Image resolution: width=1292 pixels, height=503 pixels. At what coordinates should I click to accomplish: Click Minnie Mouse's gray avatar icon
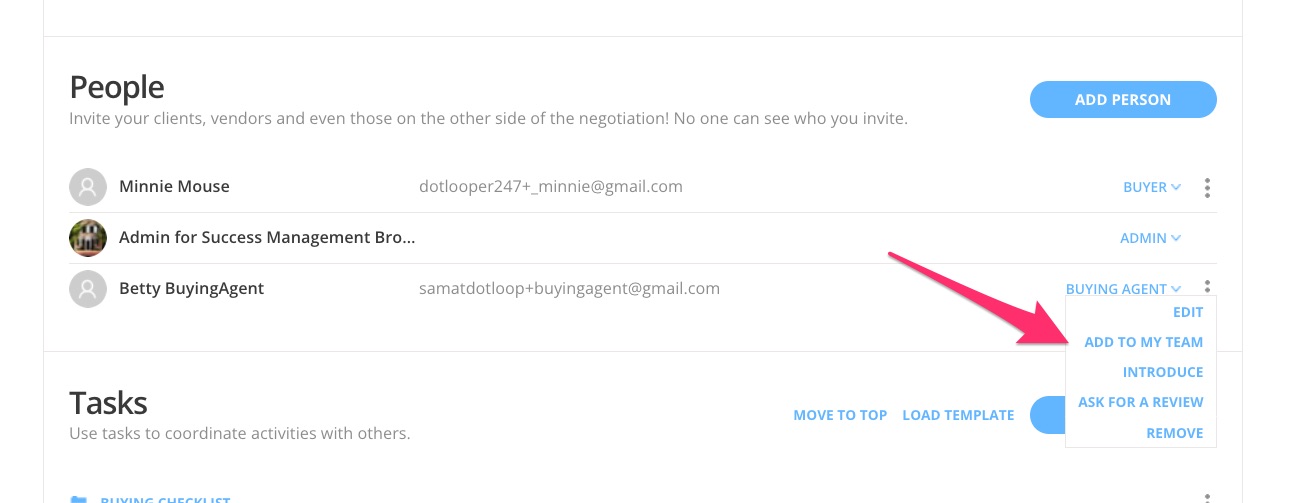tap(88, 187)
